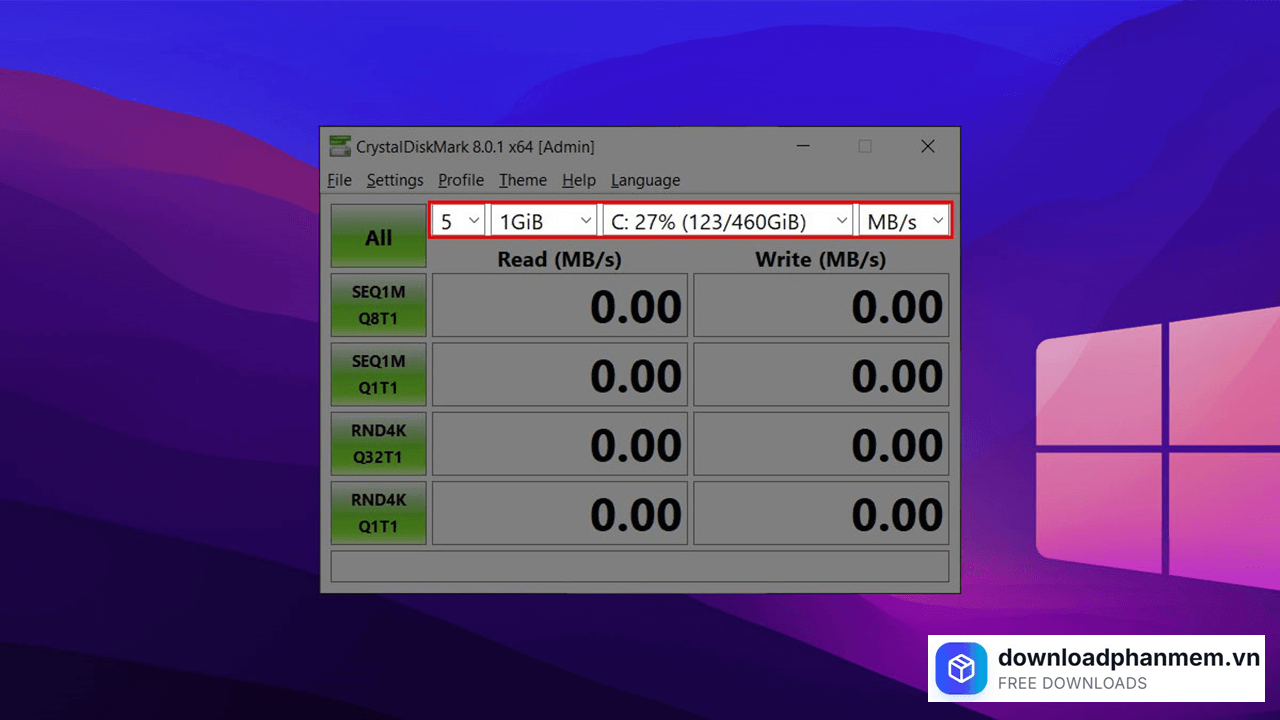Click the empty comment field at bottom
The image size is (1280, 720).
point(640,566)
